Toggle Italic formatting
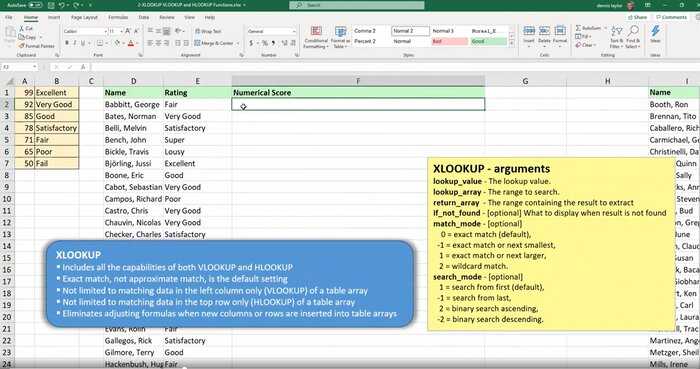The height and width of the screenshot is (369, 700). [75, 43]
